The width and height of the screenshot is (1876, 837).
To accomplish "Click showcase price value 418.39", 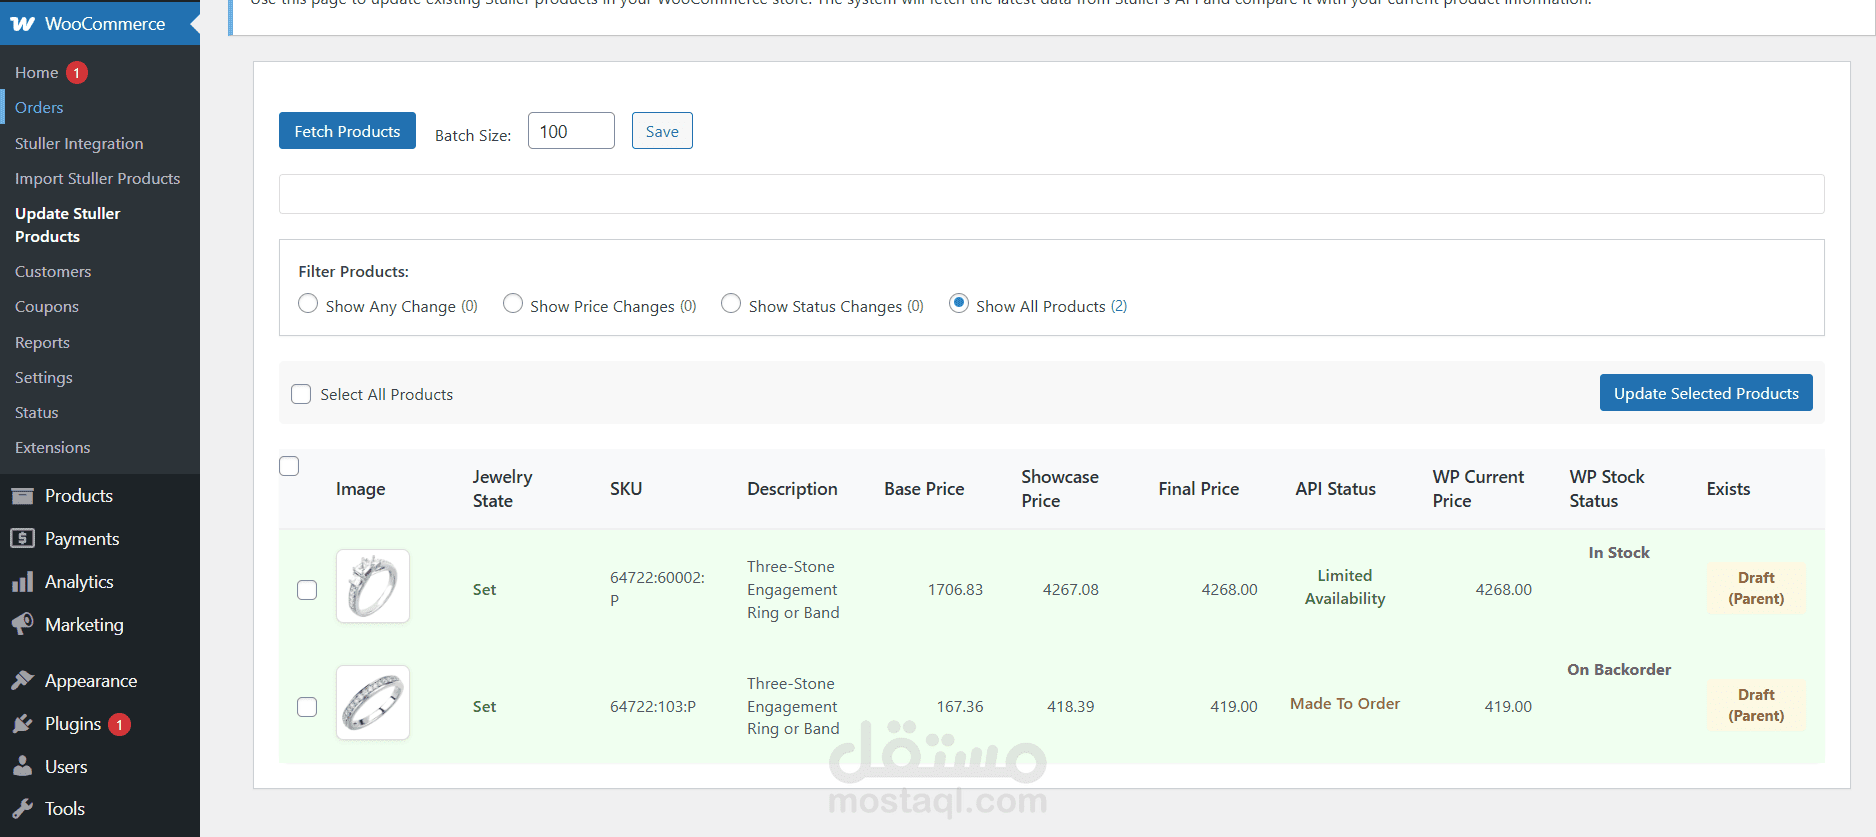I will (x=1070, y=707).
